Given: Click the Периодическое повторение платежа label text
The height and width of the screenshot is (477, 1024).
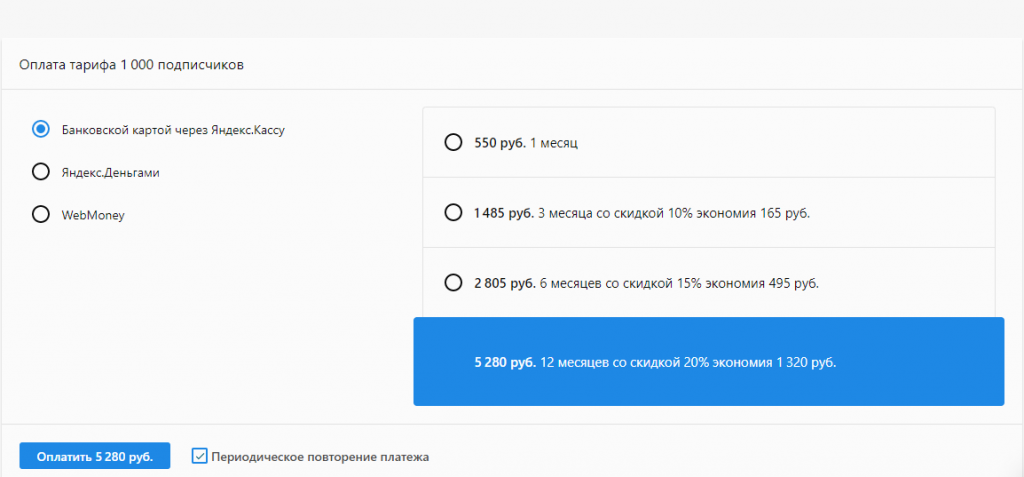Looking at the screenshot, I should click(320, 457).
